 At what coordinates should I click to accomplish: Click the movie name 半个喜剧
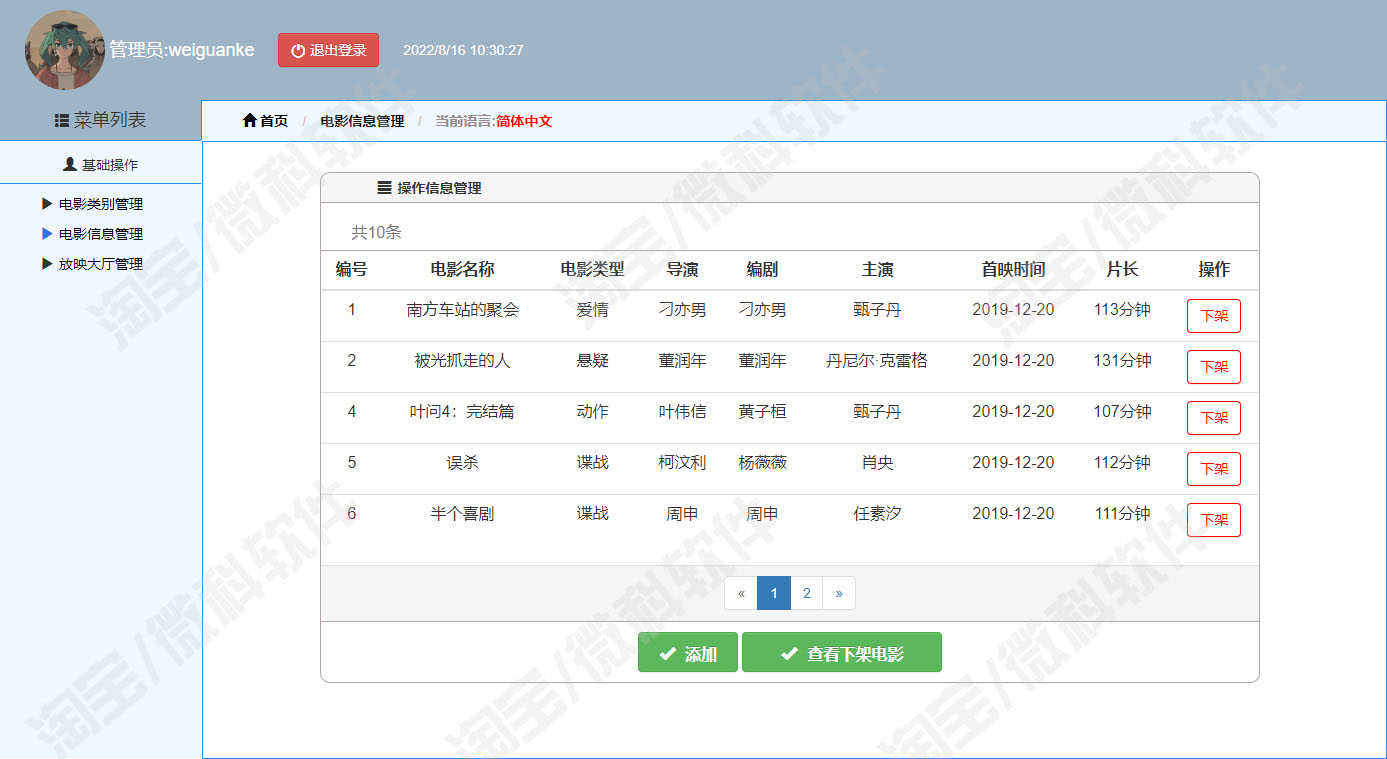pyautogui.click(x=462, y=514)
